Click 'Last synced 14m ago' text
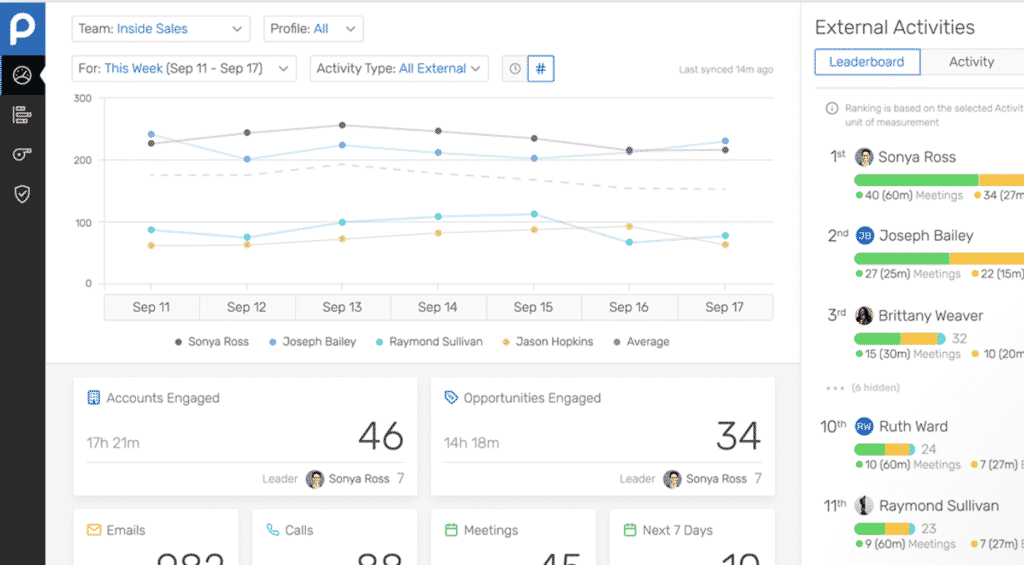This screenshot has height=565, width=1024. [726, 69]
